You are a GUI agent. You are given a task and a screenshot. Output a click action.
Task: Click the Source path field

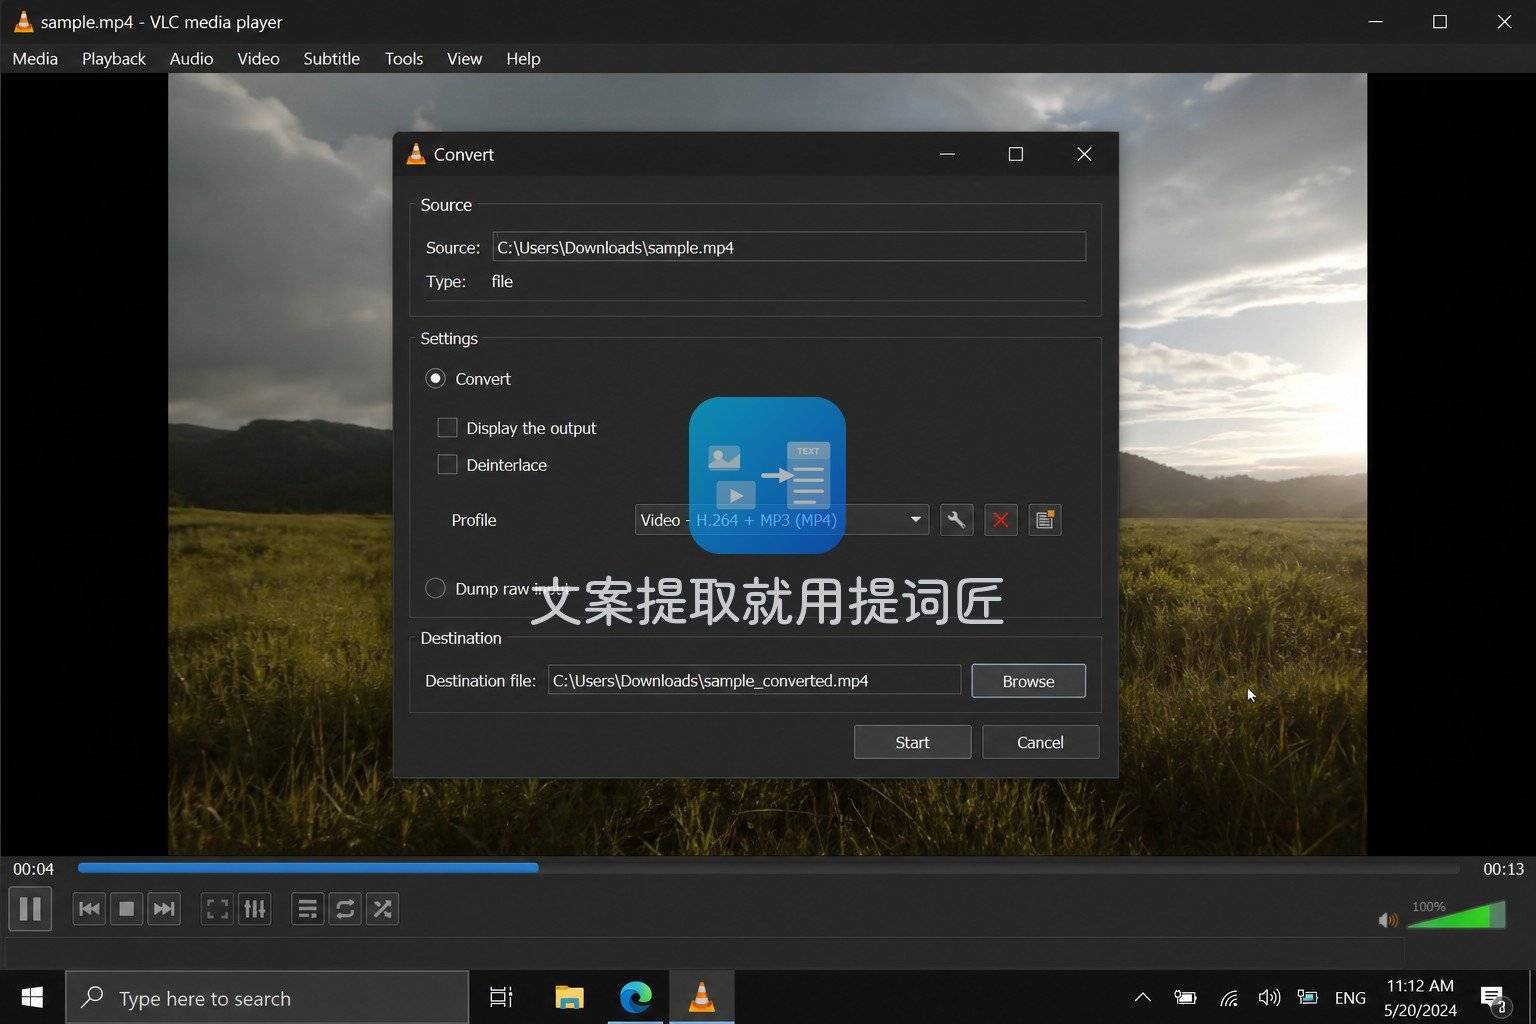pos(789,247)
